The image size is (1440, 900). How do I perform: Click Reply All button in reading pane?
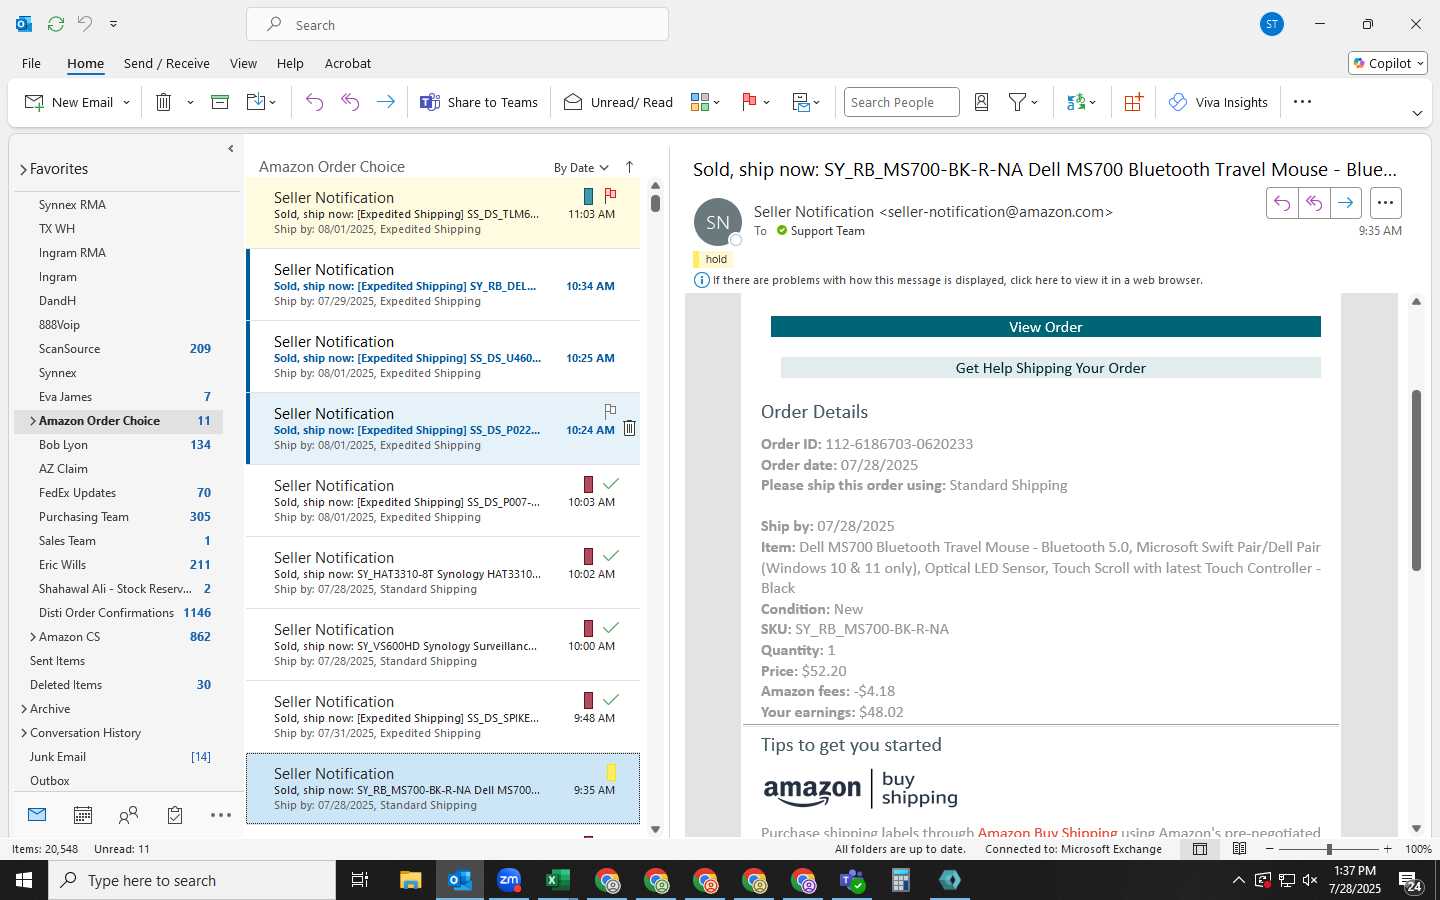click(x=1314, y=203)
